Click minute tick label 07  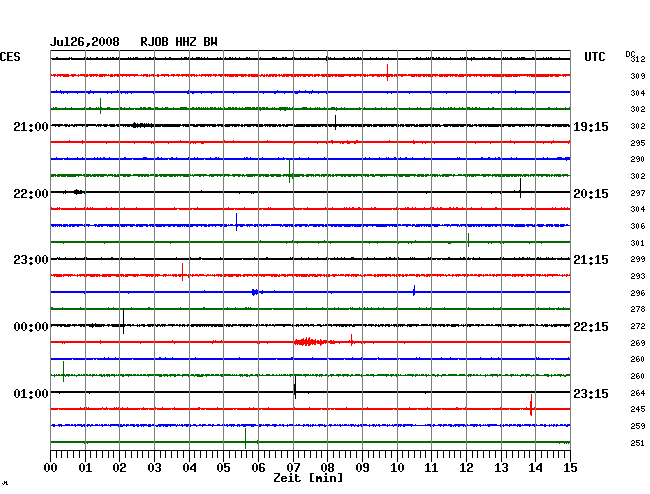click(x=293, y=468)
